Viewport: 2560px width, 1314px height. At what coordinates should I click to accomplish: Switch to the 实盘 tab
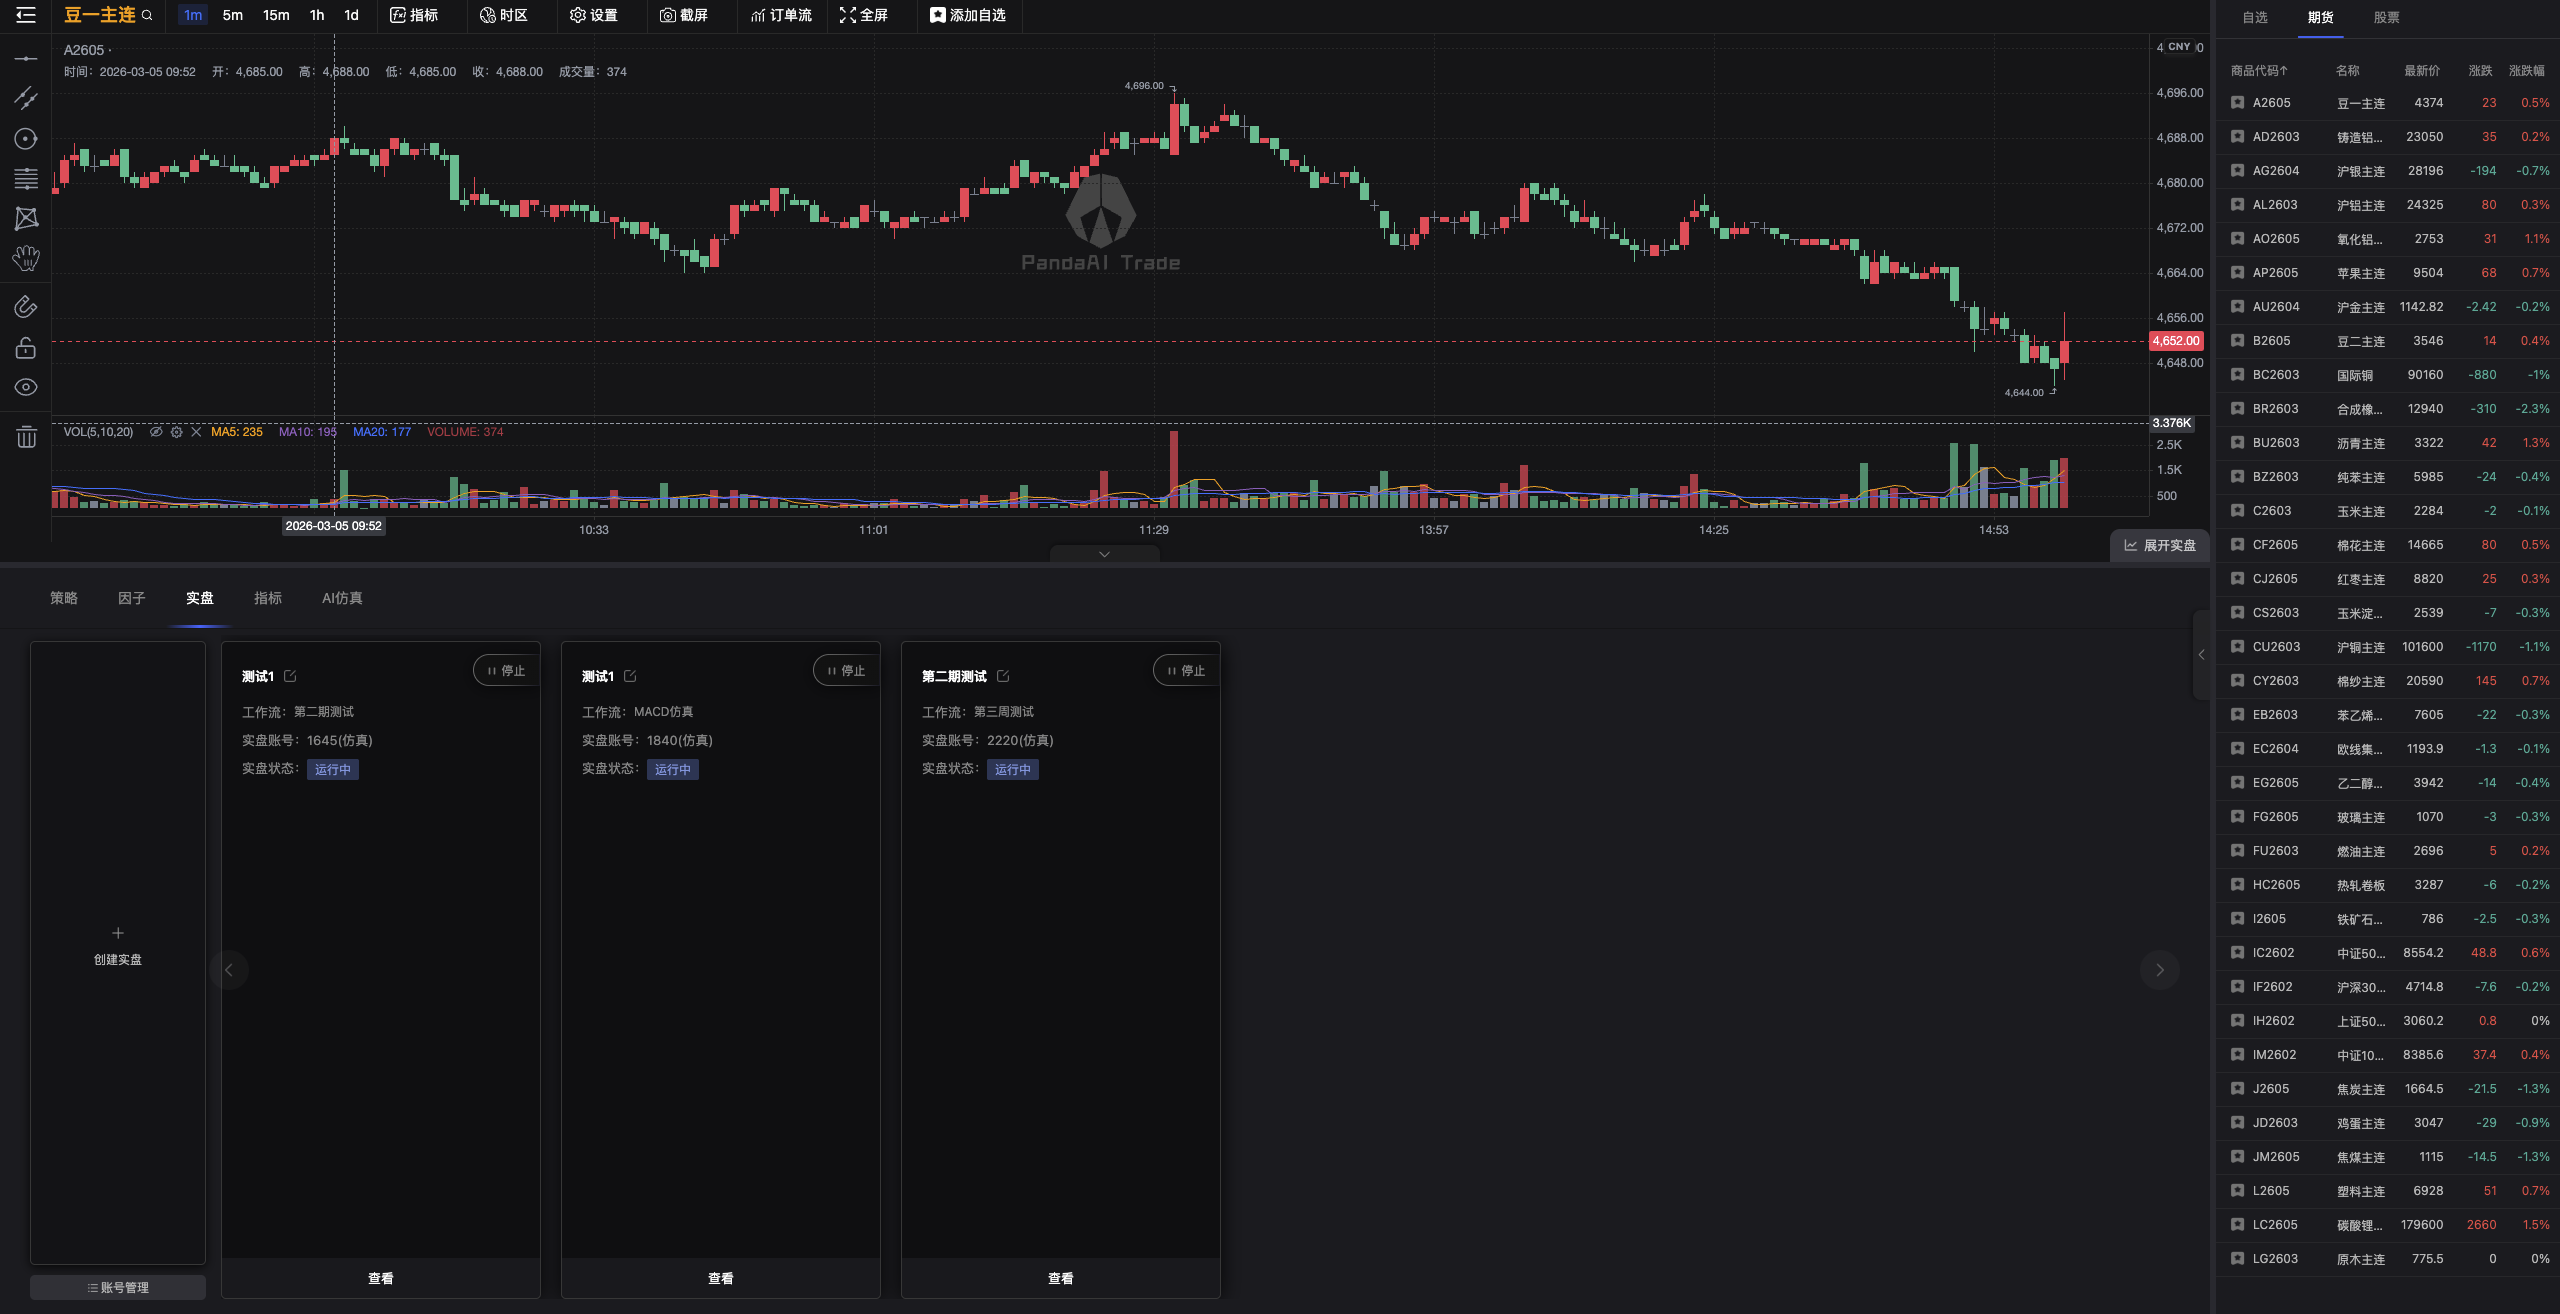pyautogui.click(x=200, y=598)
